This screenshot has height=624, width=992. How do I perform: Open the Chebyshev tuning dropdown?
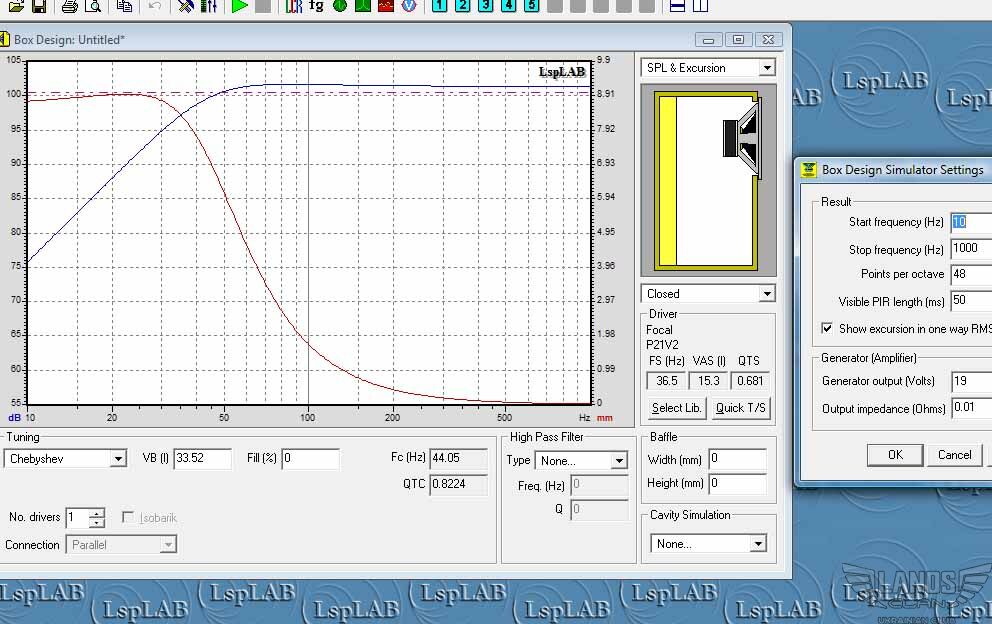(x=65, y=459)
